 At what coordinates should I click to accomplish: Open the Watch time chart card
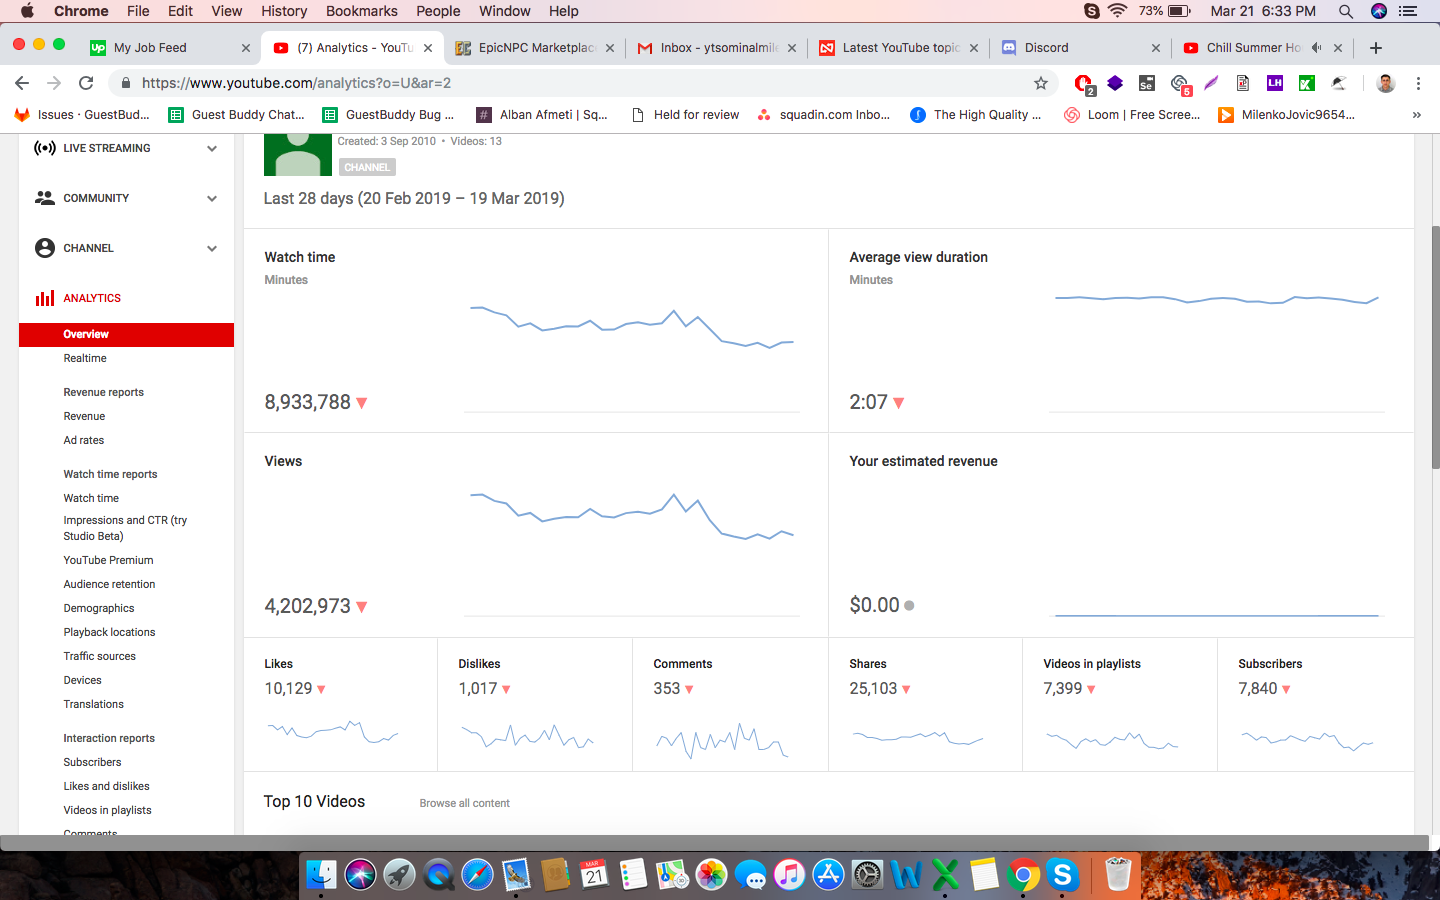[x=536, y=331]
